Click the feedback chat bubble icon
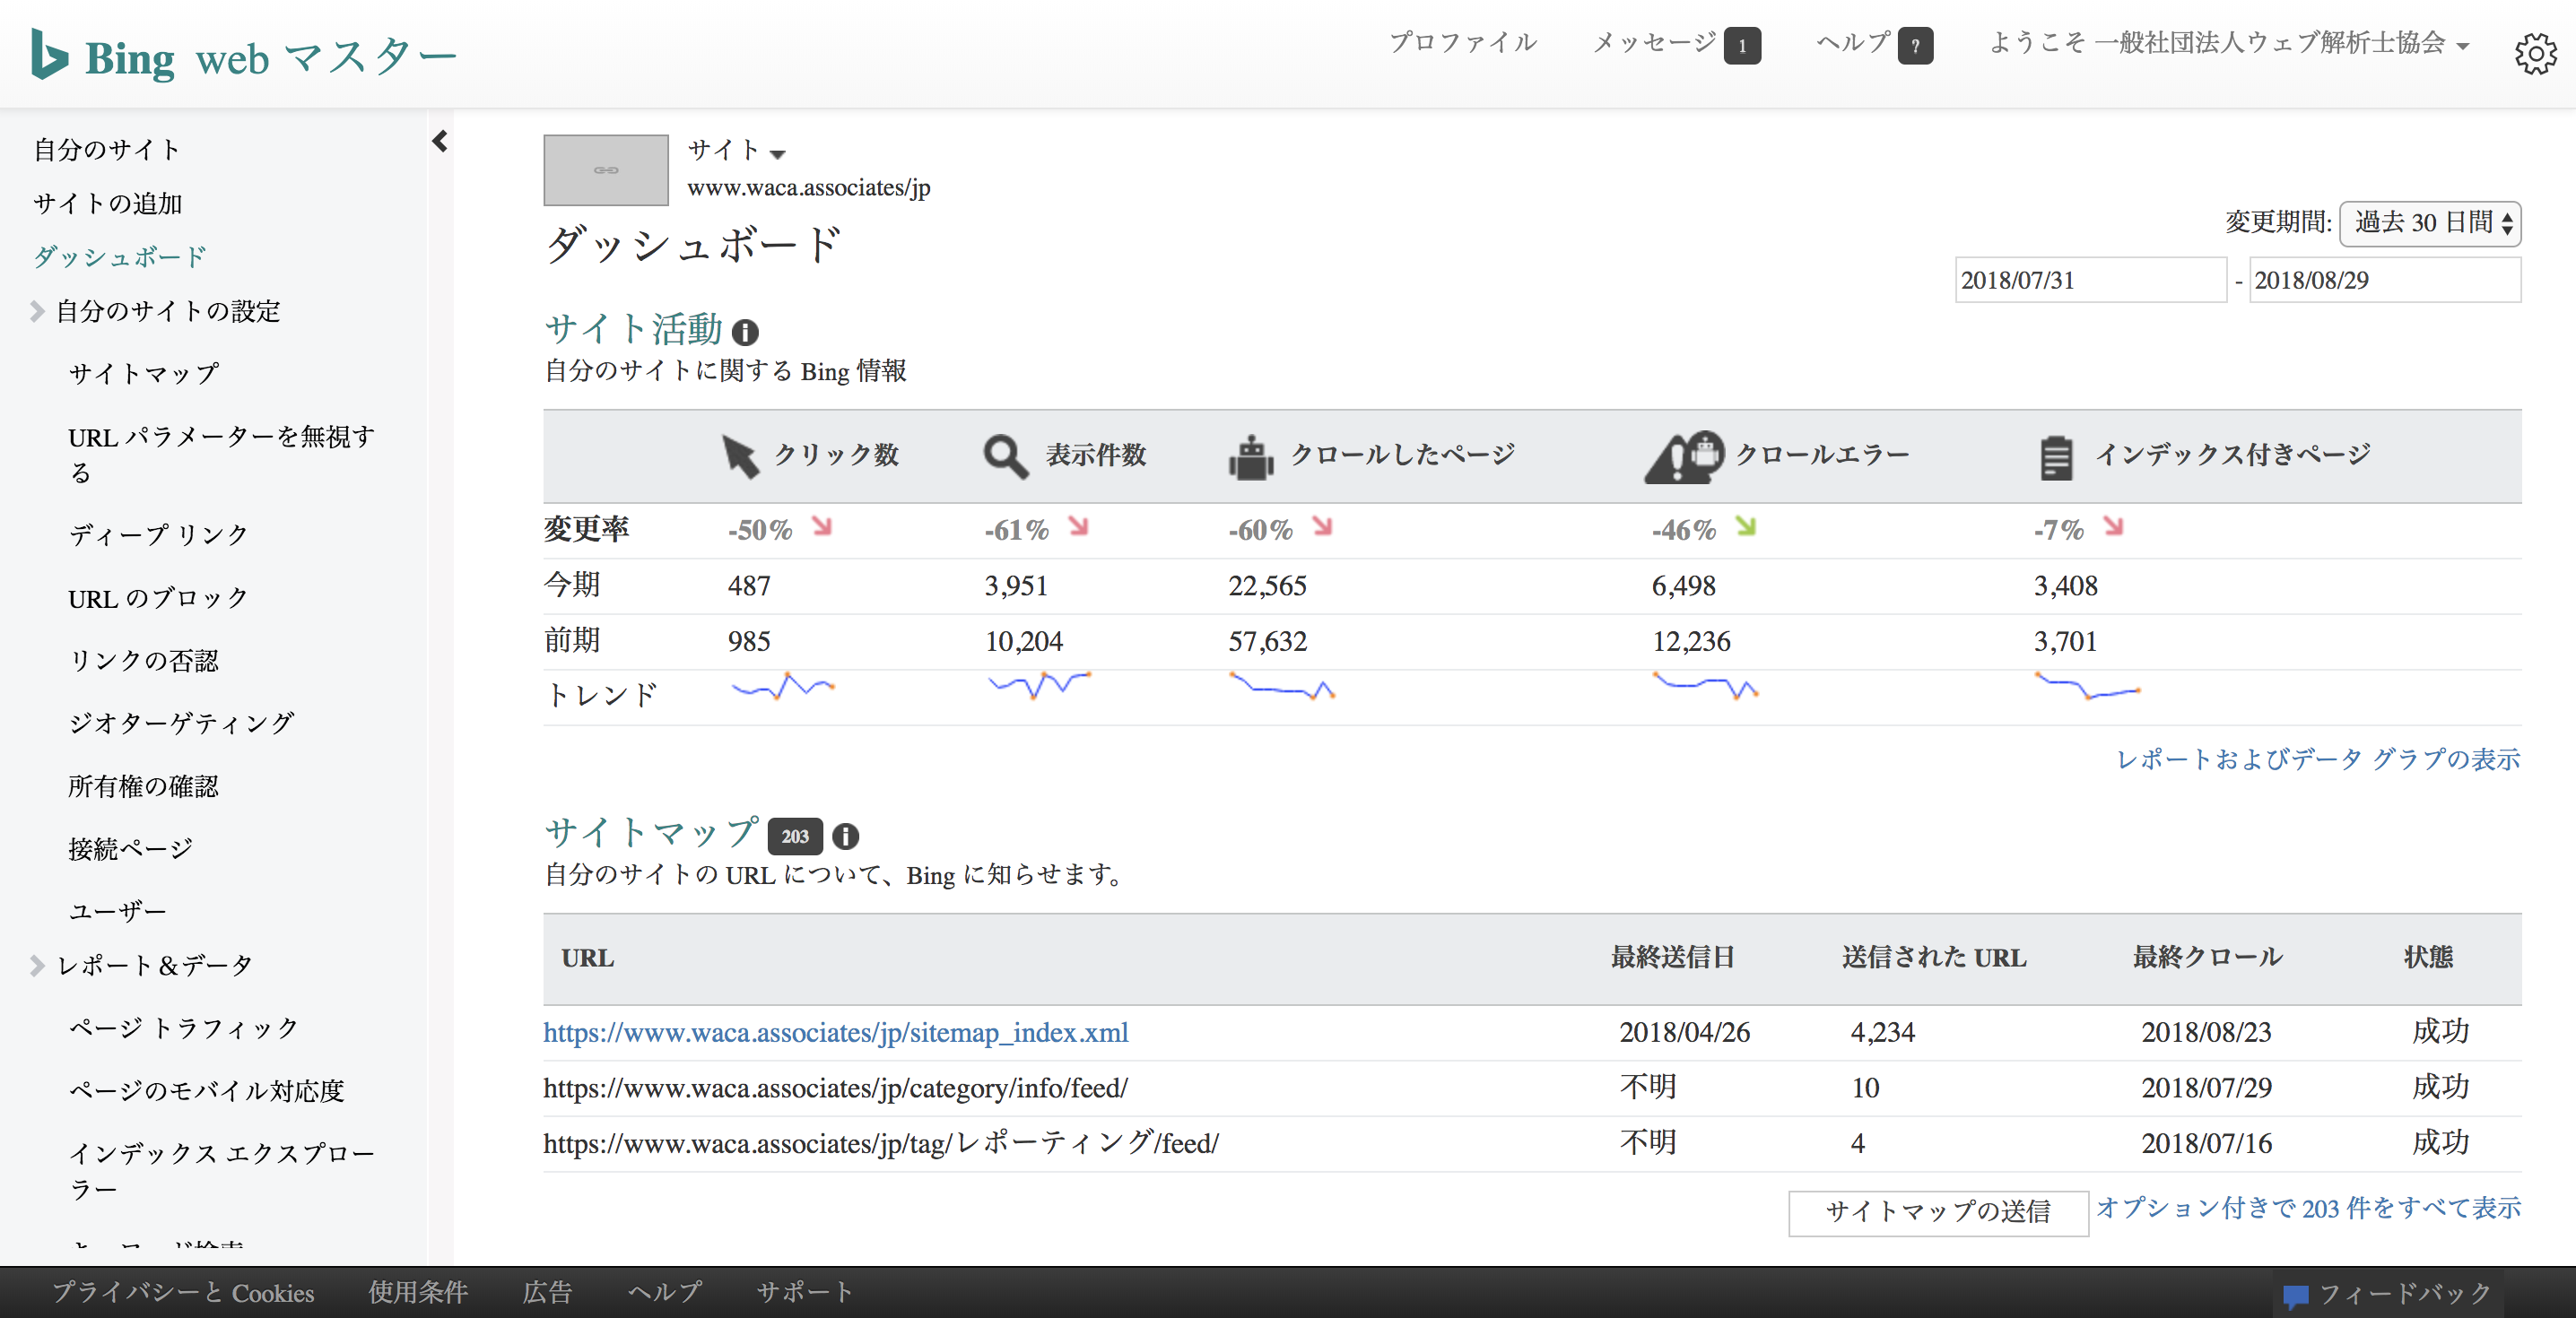2576x1318 pixels. (x=2296, y=1296)
